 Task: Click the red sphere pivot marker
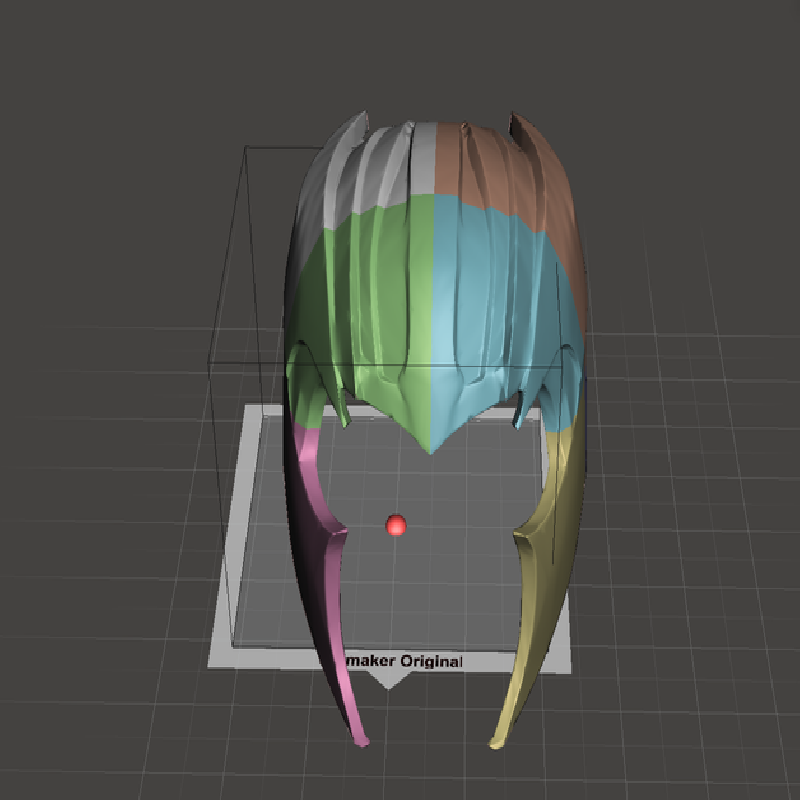[x=396, y=525]
